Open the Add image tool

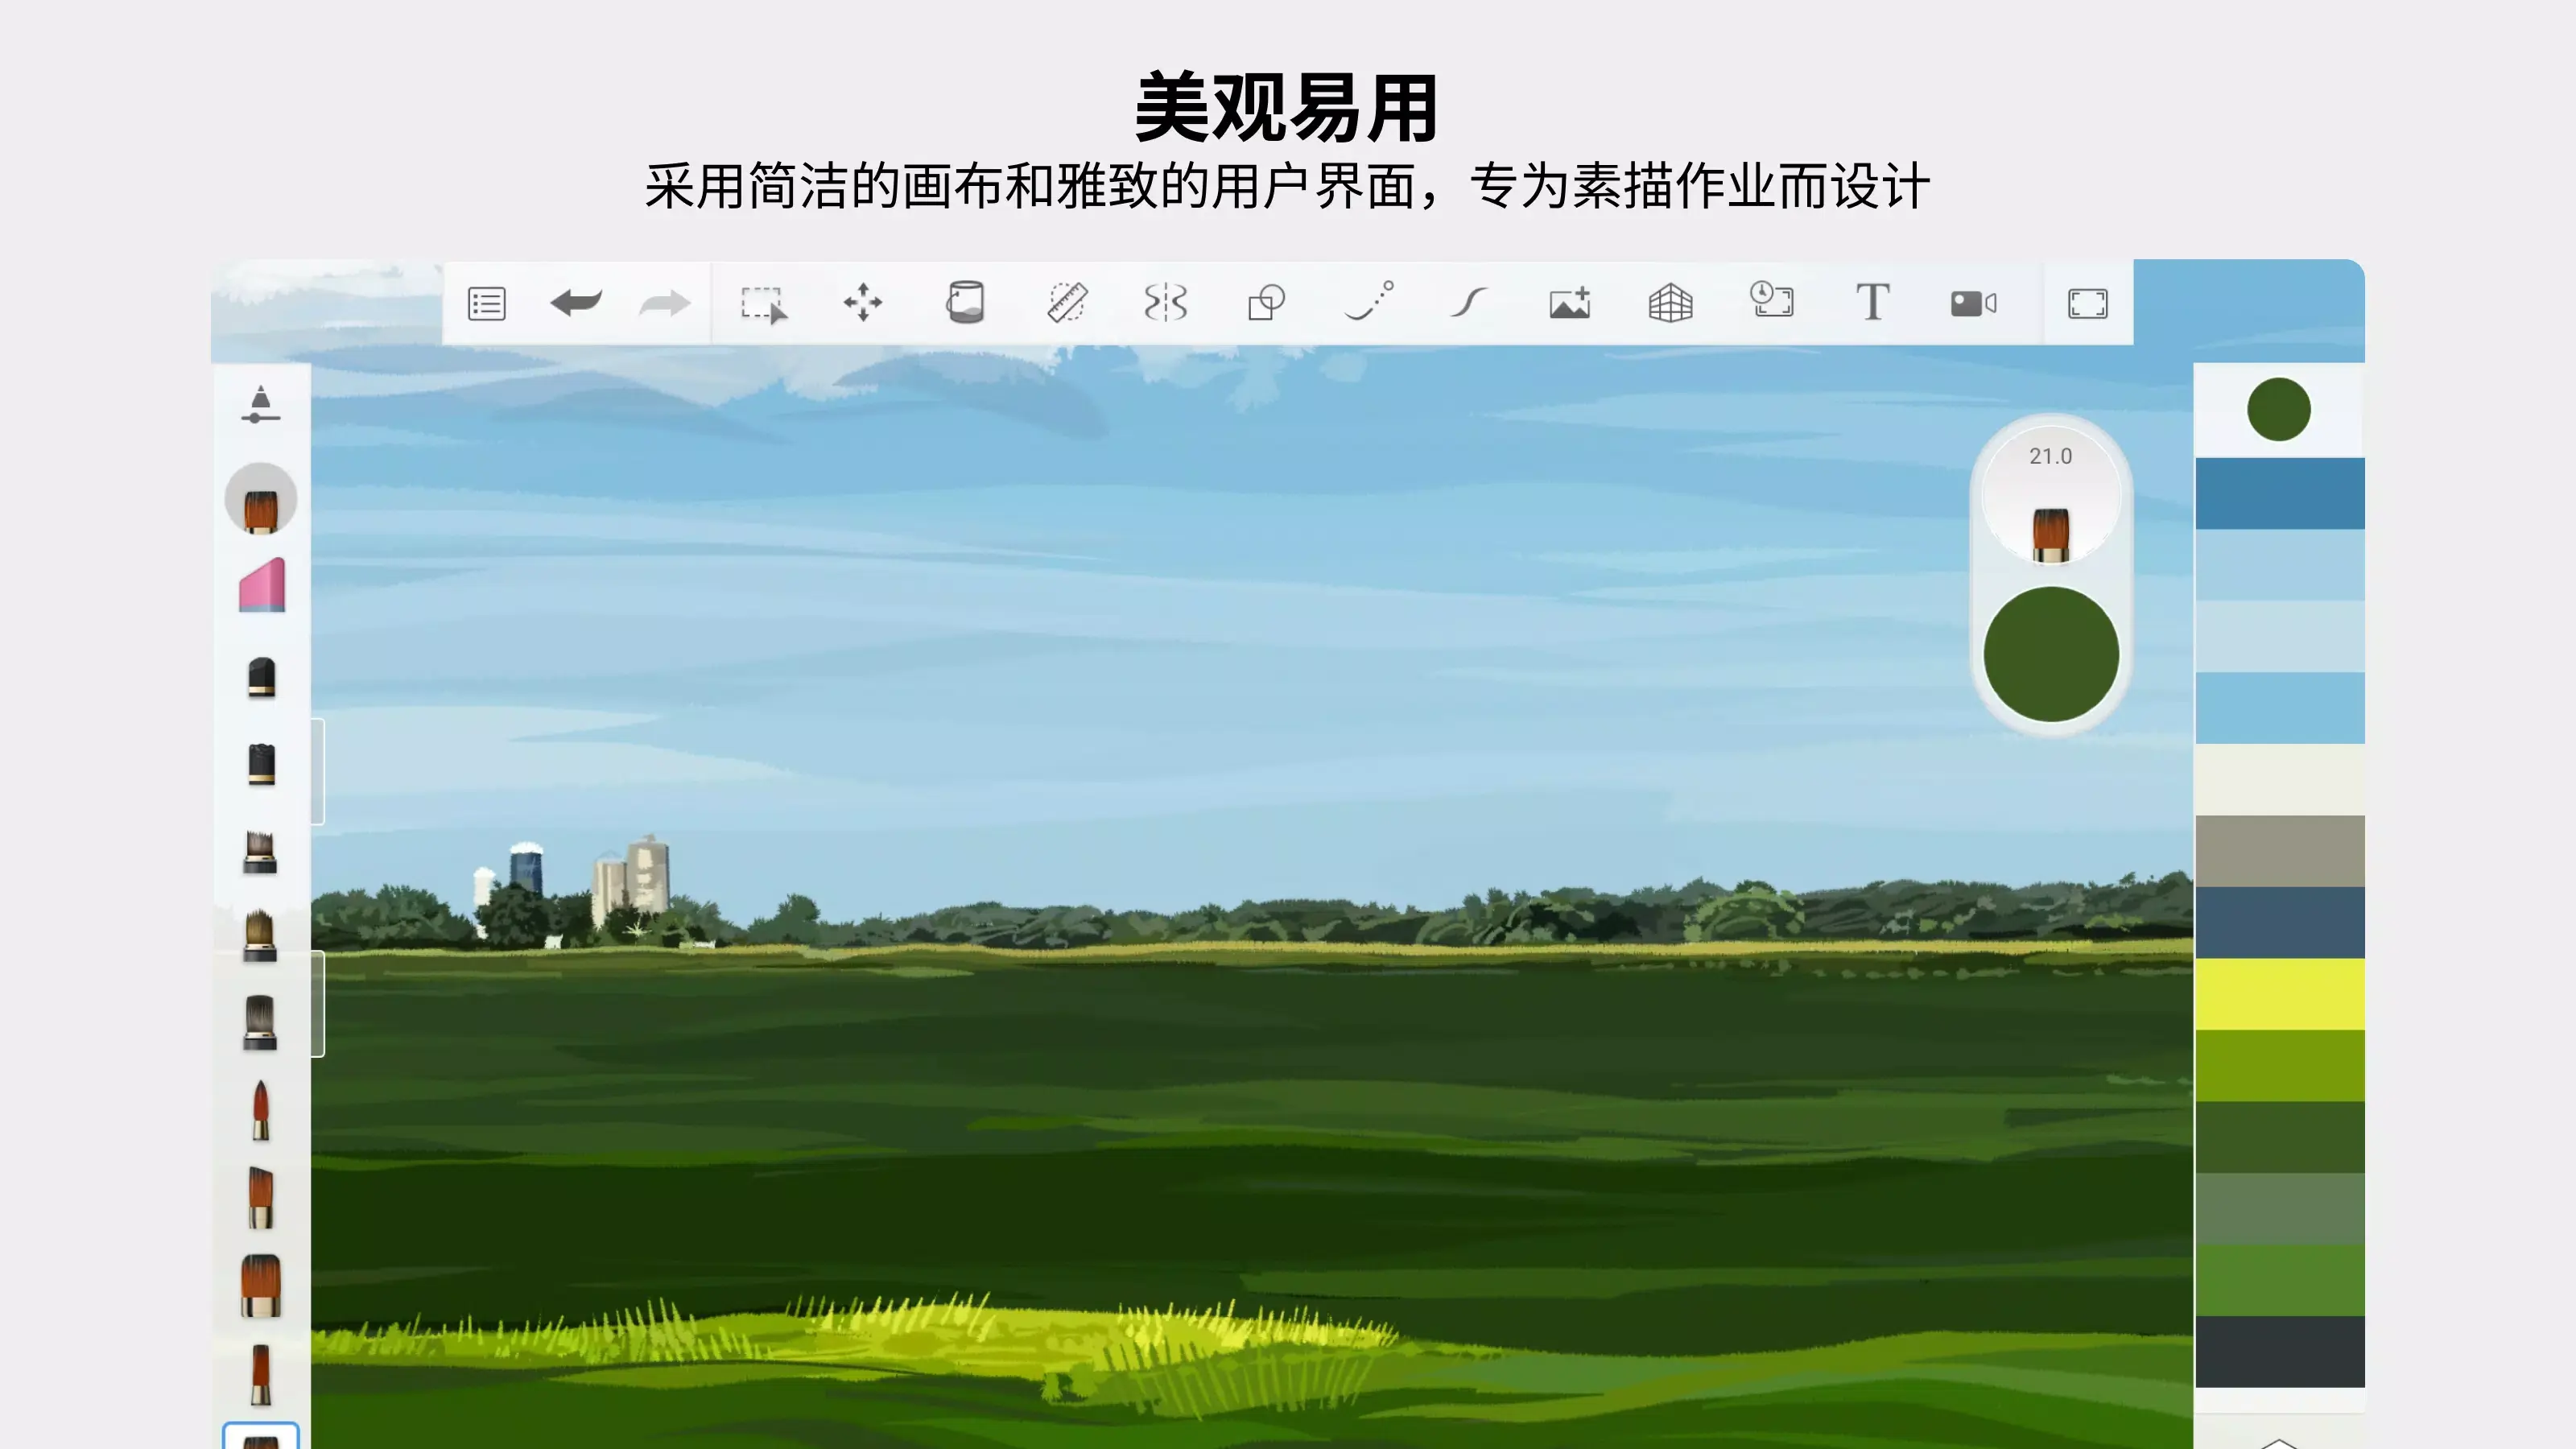(x=1568, y=303)
